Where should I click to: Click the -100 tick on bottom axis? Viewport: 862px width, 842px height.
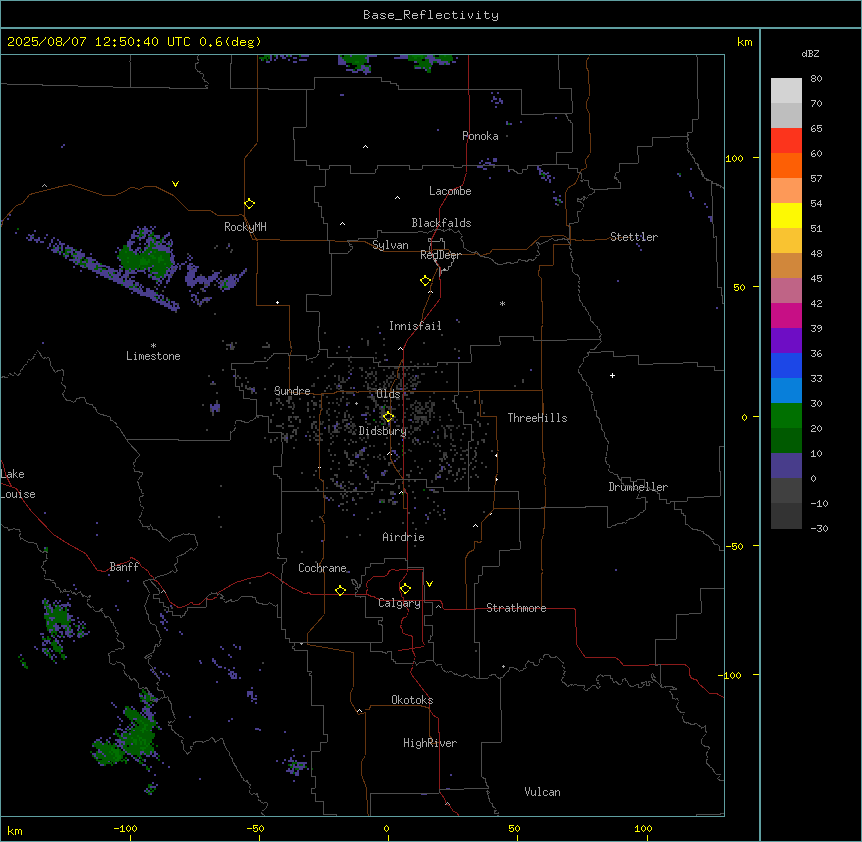click(125, 828)
